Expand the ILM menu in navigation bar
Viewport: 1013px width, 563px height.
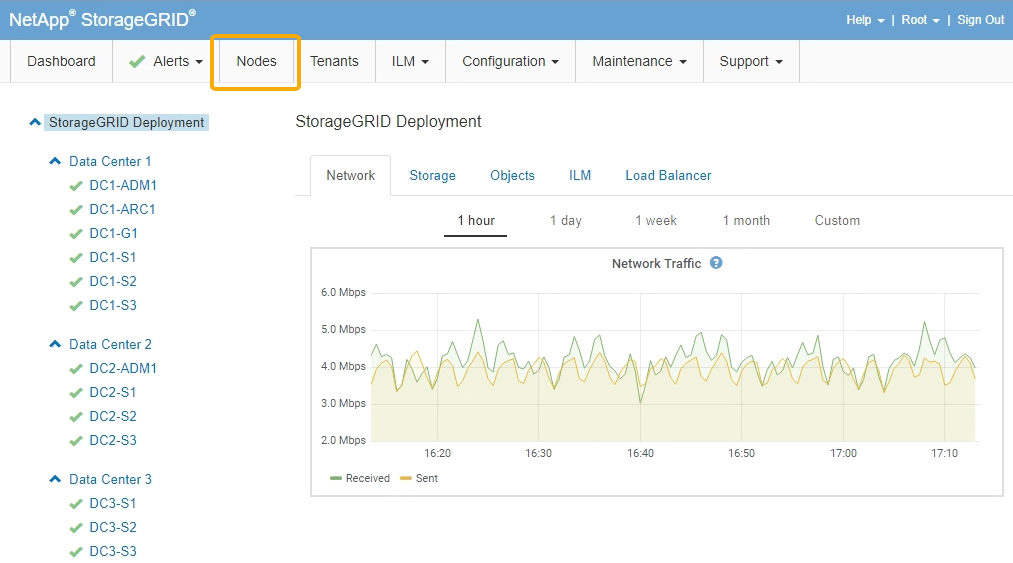410,61
